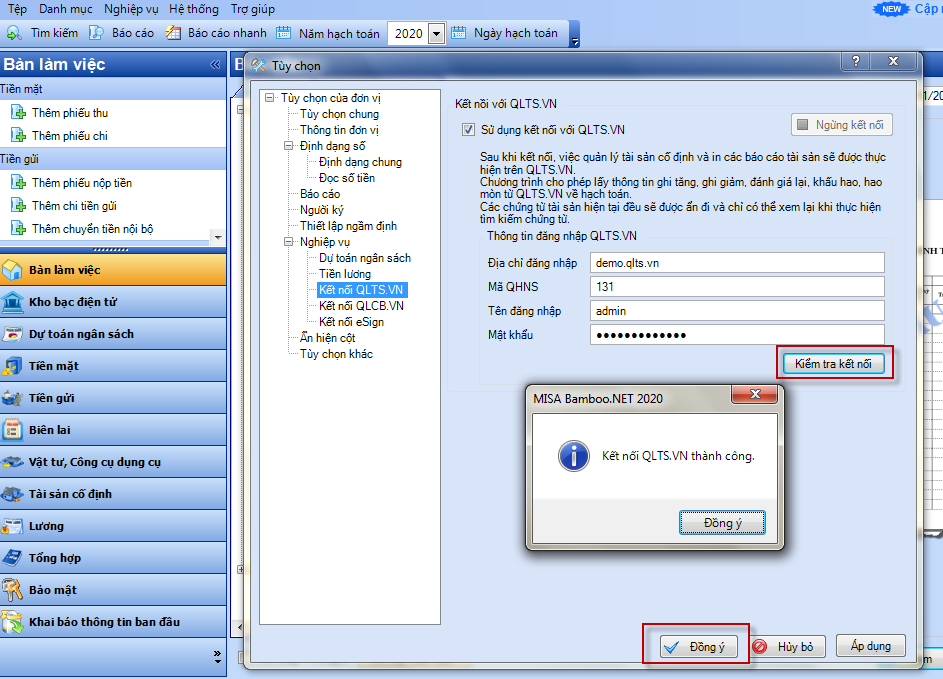Screen dimensions: 943x679
Task: Collapse the Tùy chọn của đơn vị tree node
Action: pos(269,97)
